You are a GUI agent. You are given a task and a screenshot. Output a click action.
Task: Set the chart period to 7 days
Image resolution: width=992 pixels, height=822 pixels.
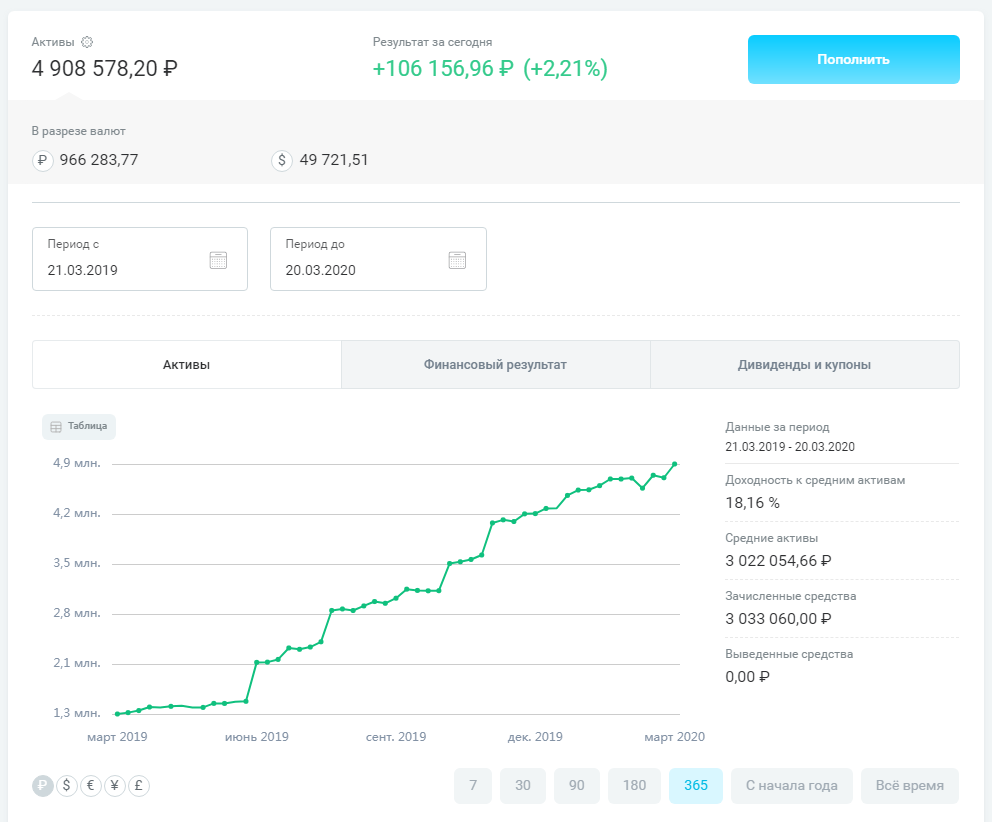click(473, 786)
